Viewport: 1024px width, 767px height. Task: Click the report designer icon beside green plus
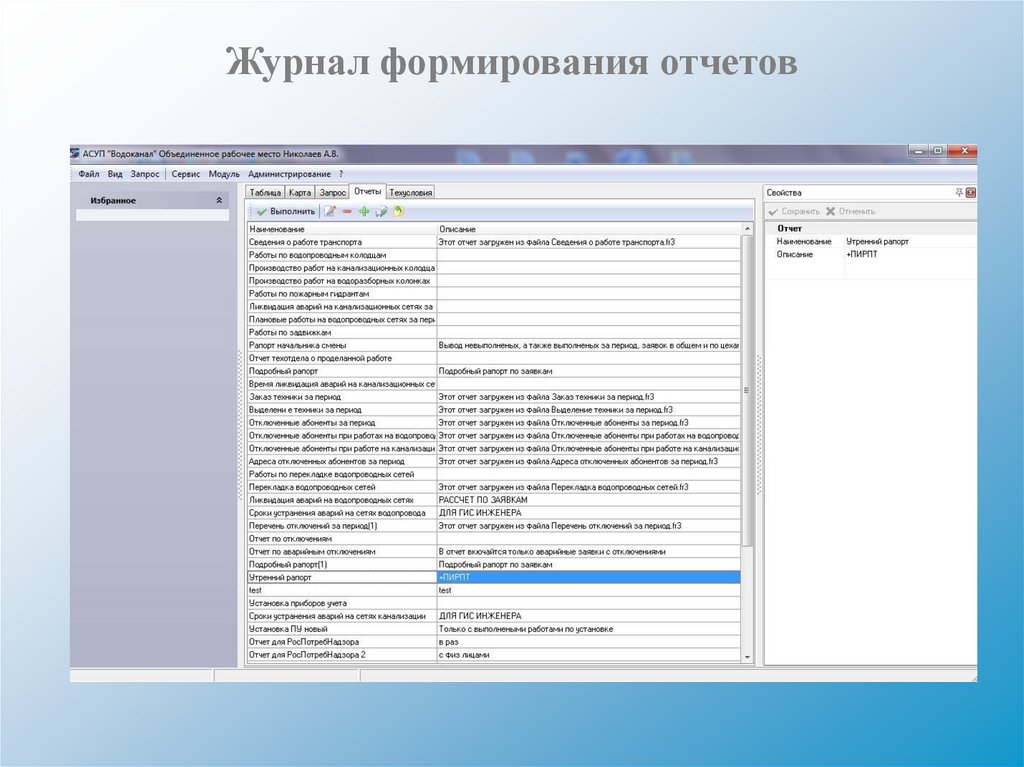381,211
